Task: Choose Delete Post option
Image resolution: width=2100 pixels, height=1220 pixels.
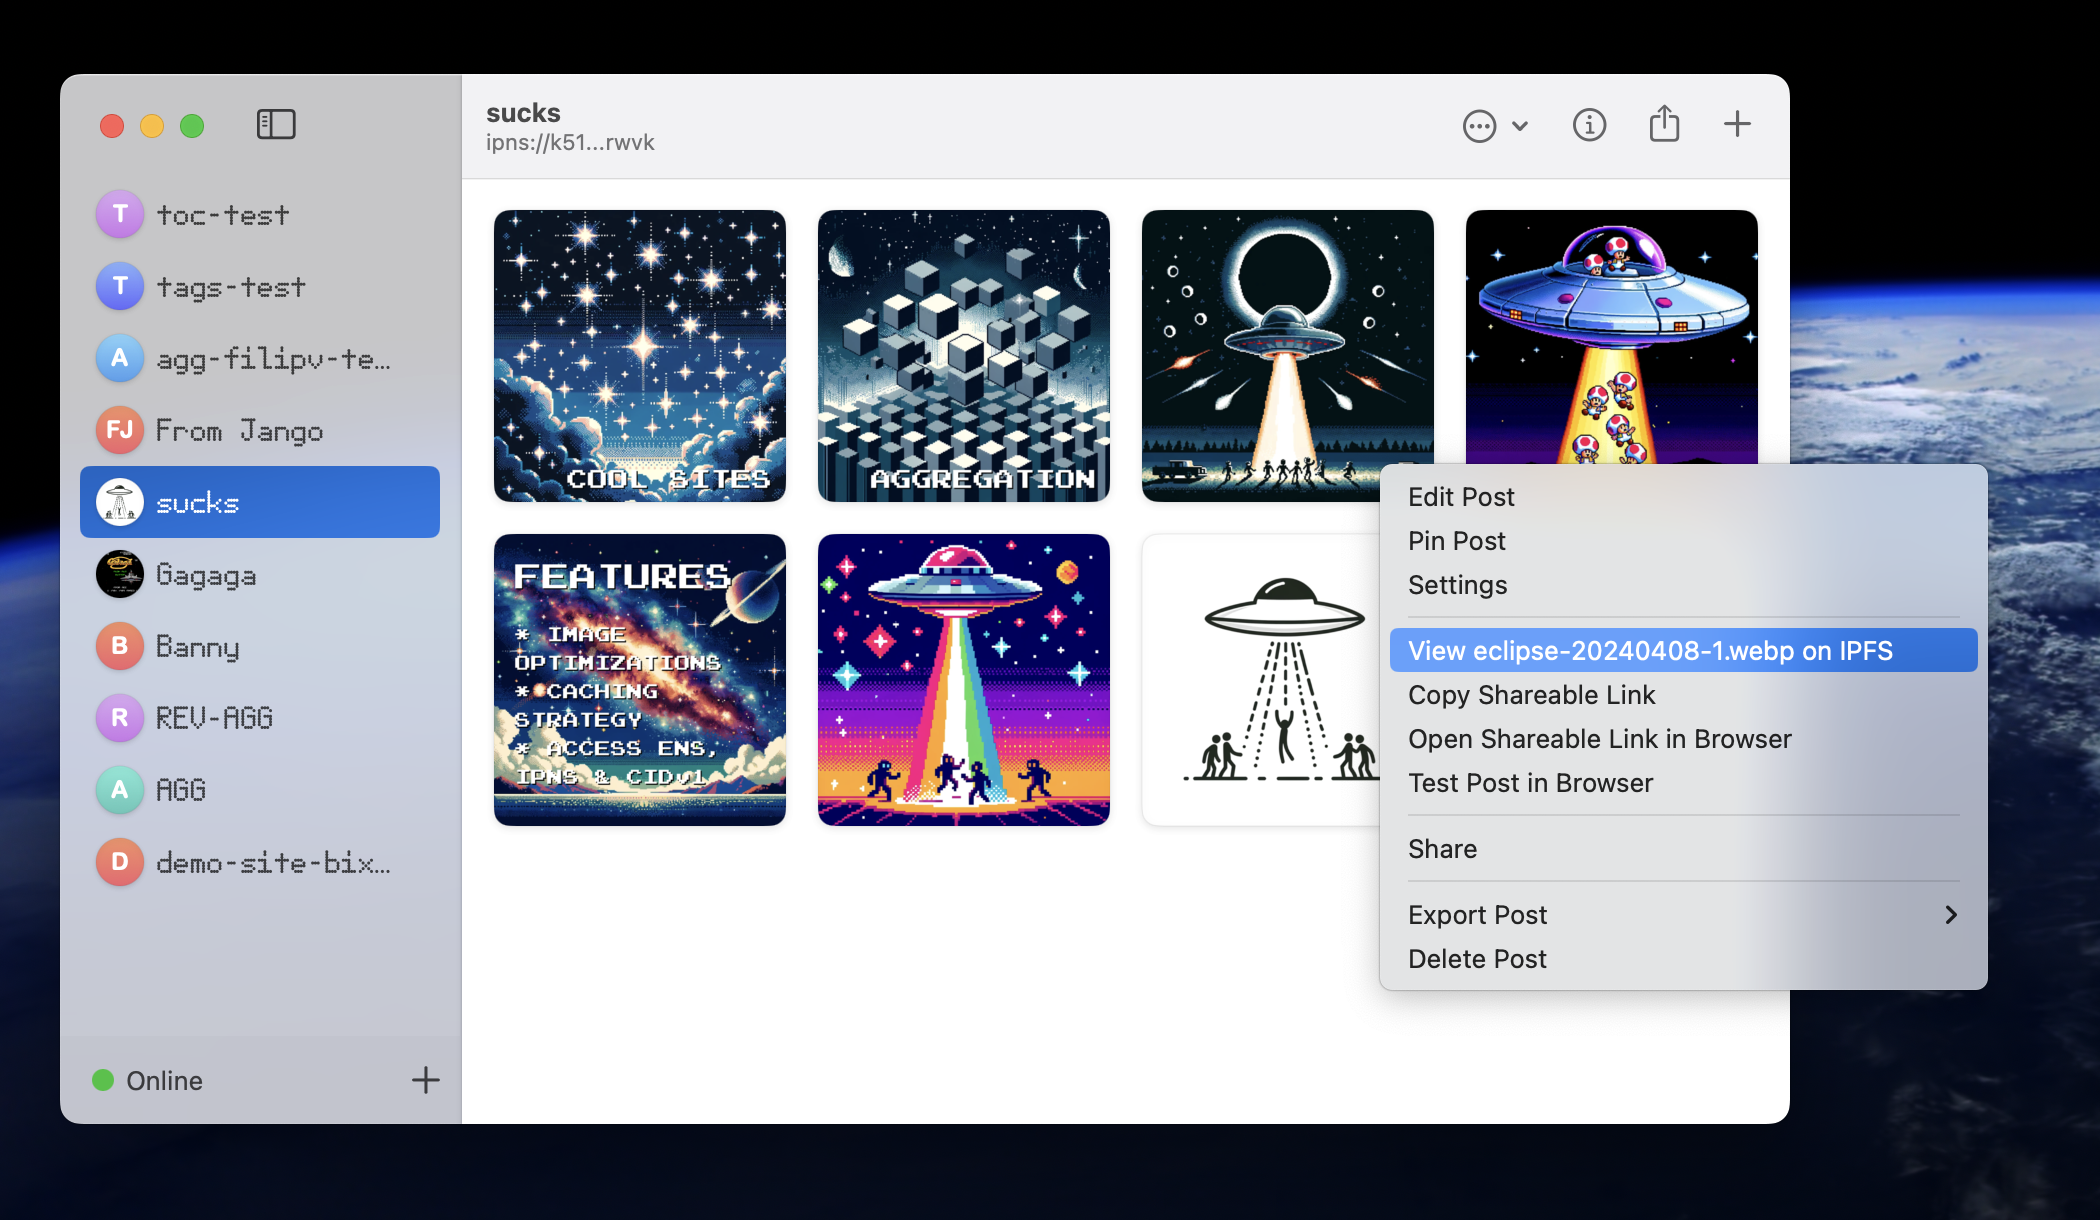Action: [1477, 959]
